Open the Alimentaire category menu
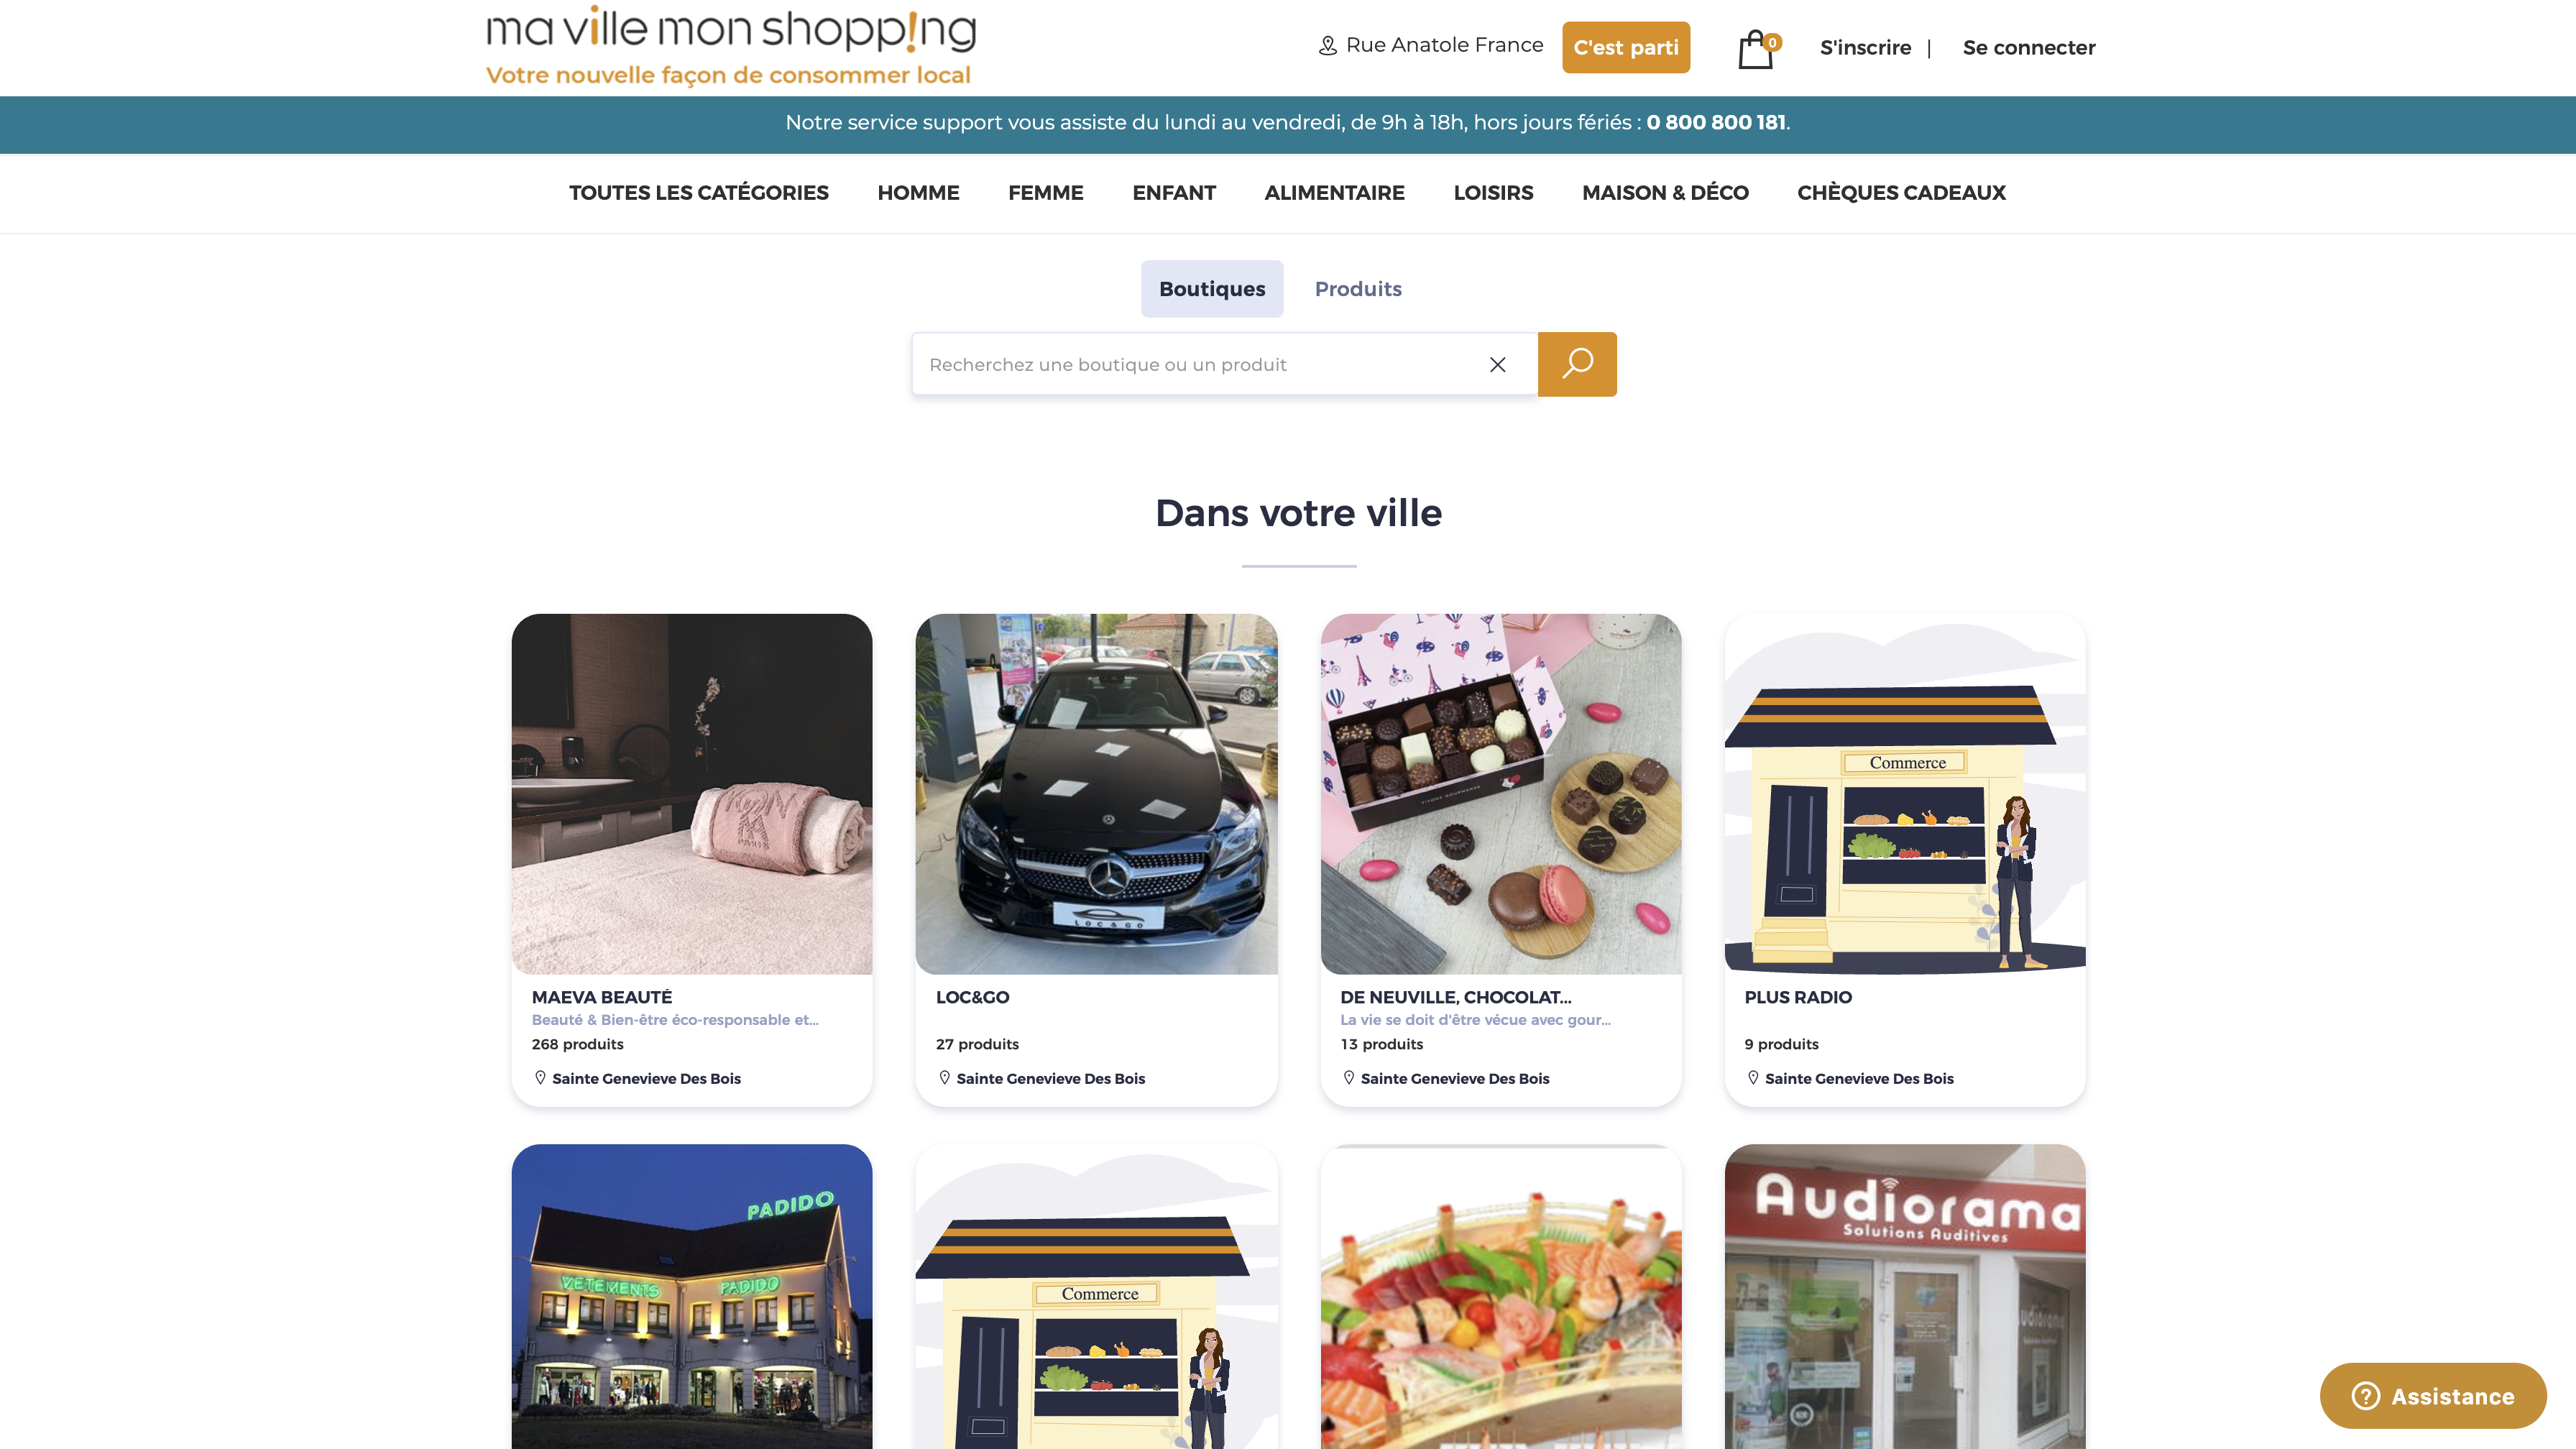2576x1449 pixels. pyautogui.click(x=1334, y=193)
